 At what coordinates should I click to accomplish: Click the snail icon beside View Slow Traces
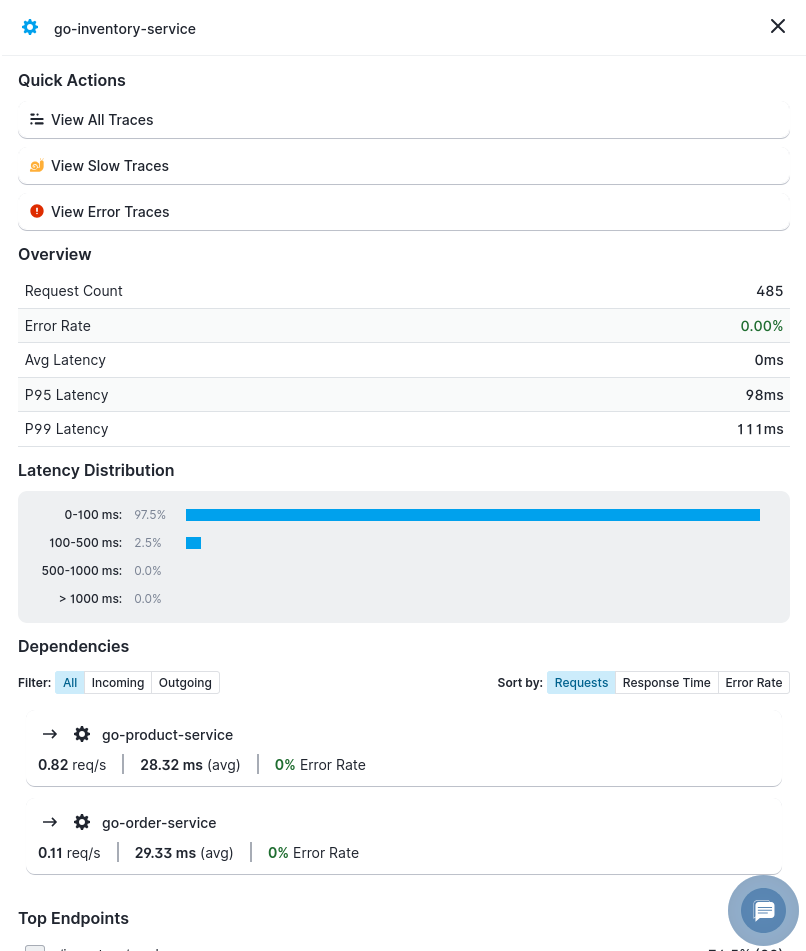(x=37, y=165)
